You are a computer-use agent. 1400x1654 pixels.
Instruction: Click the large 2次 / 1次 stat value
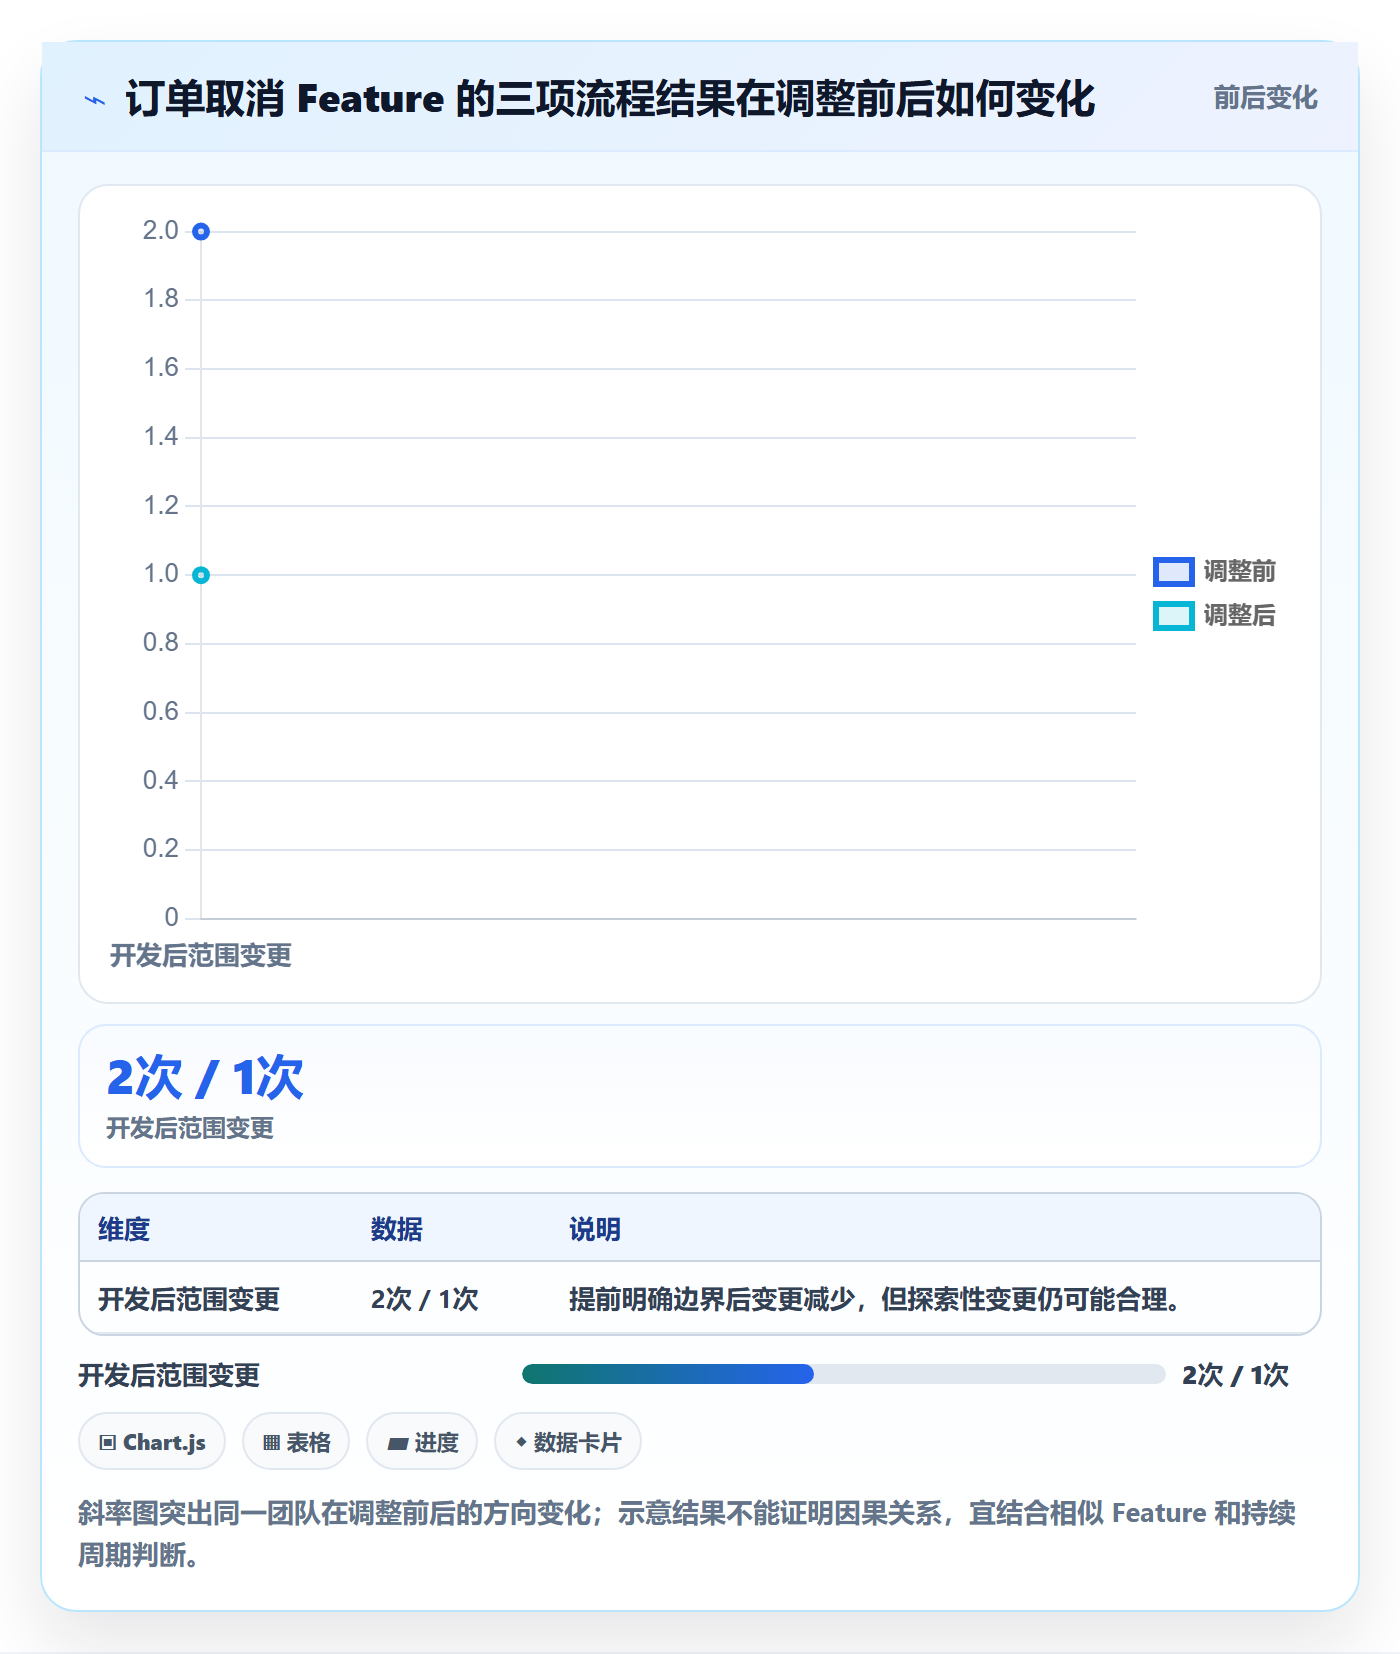[x=205, y=1078]
